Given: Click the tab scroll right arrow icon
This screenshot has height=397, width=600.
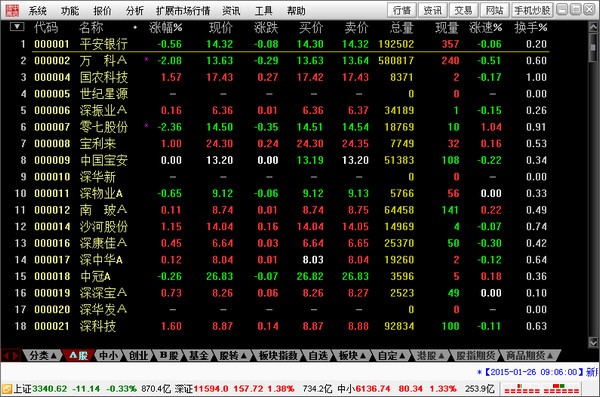Looking at the screenshot, I should [15, 356].
